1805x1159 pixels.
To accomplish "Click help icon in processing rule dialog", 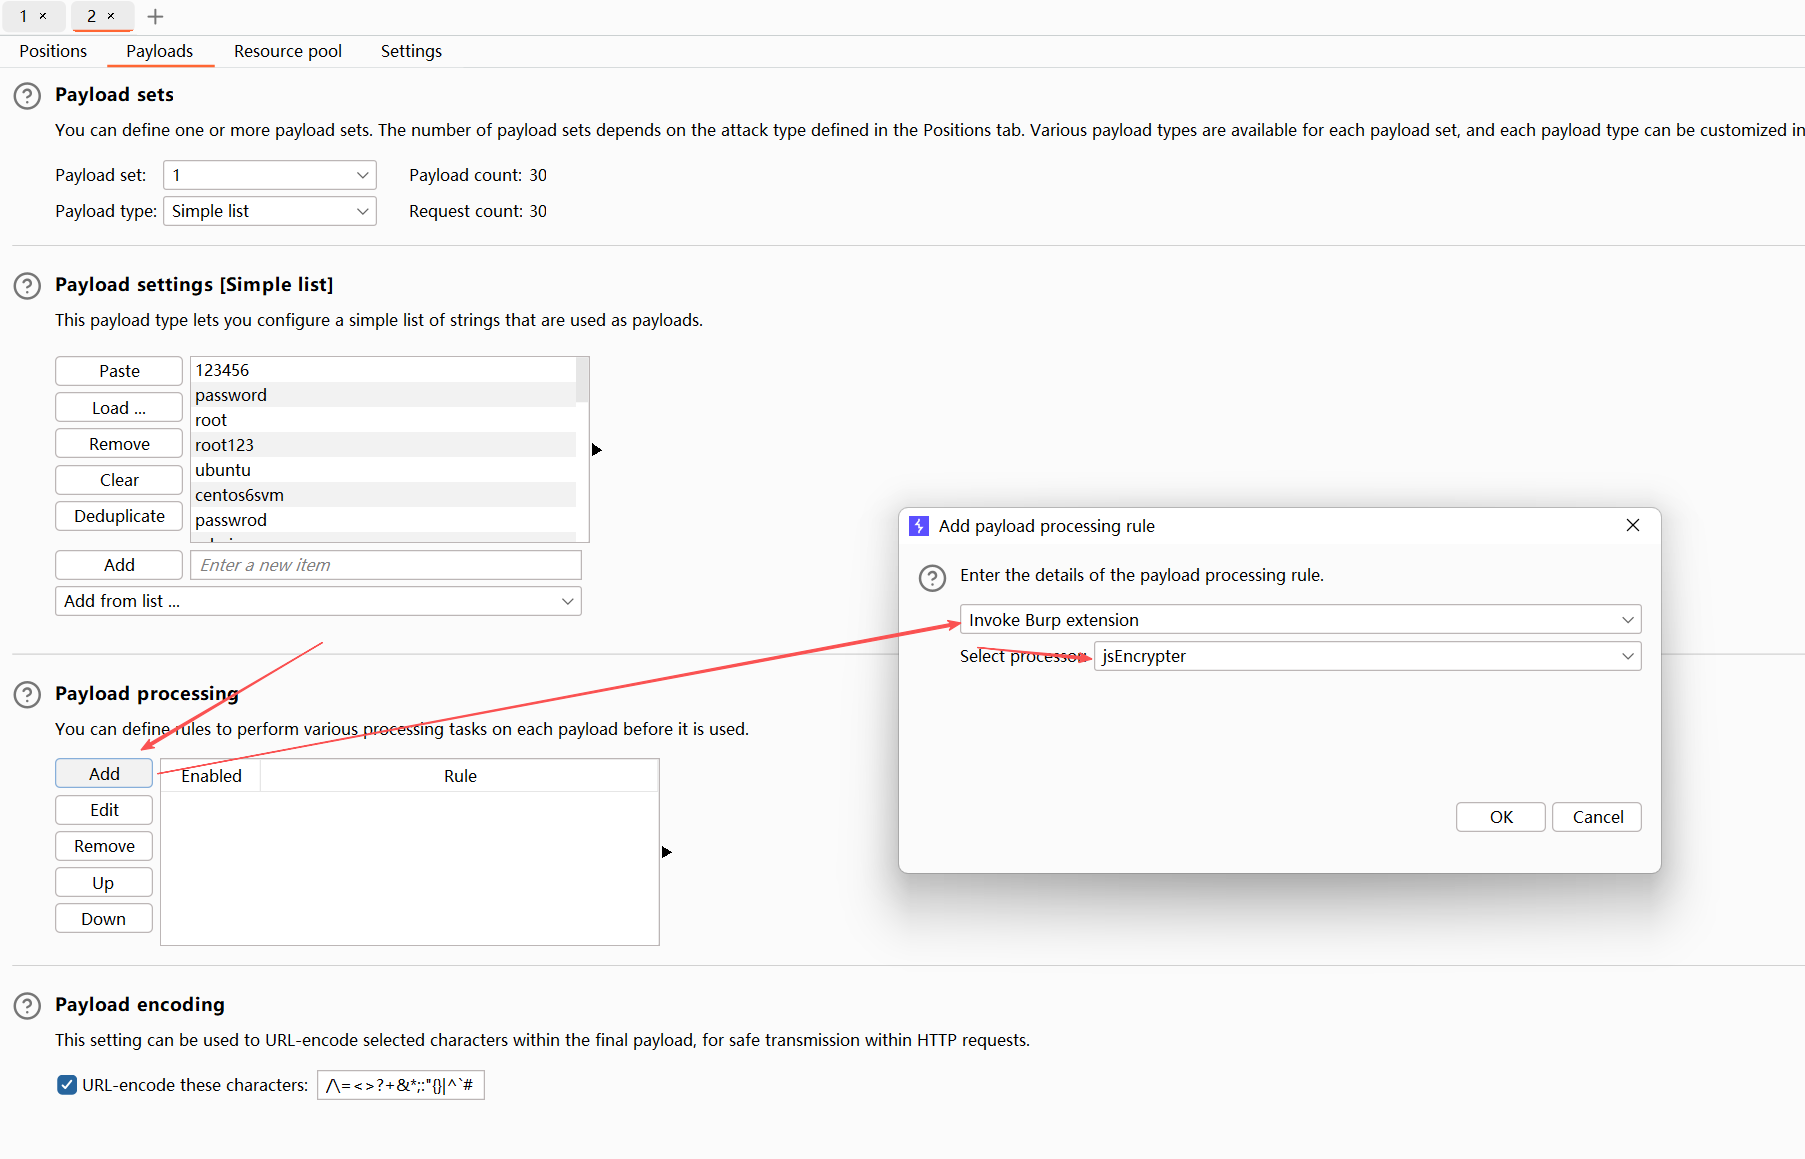I will pyautogui.click(x=932, y=577).
